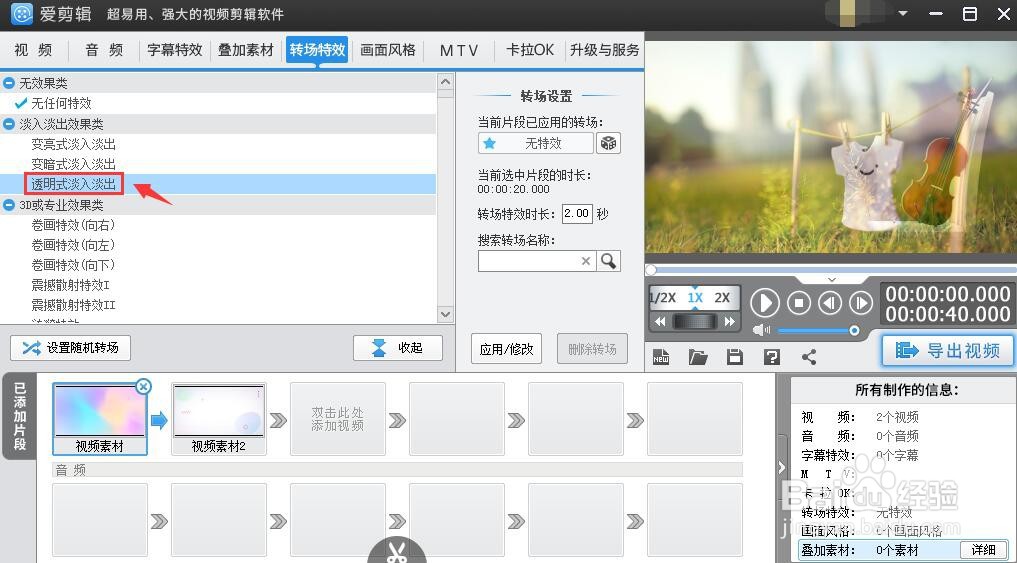Collapse the 淡入淡出效果类 category
The width and height of the screenshot is (1017, 563).
(9, 124)
